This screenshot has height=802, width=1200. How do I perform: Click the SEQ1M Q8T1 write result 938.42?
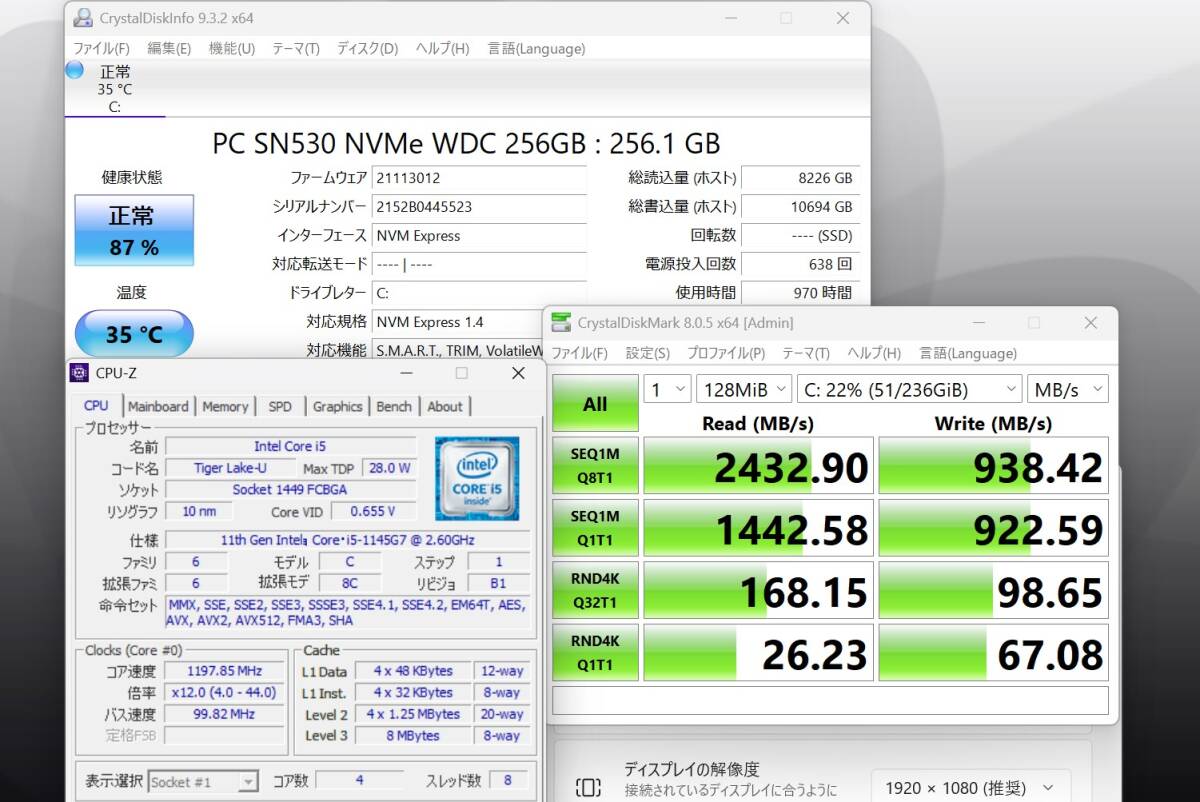pos(994,466)
